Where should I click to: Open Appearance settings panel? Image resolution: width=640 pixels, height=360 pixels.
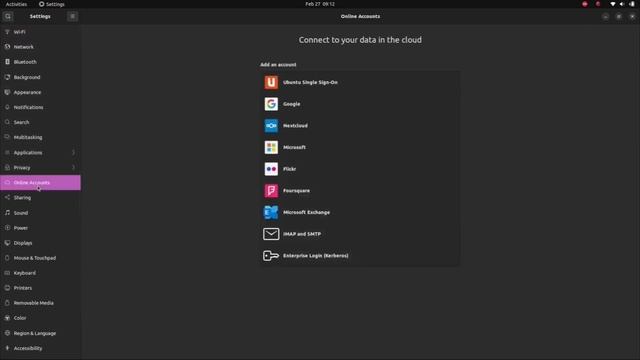tap(40, 92)
